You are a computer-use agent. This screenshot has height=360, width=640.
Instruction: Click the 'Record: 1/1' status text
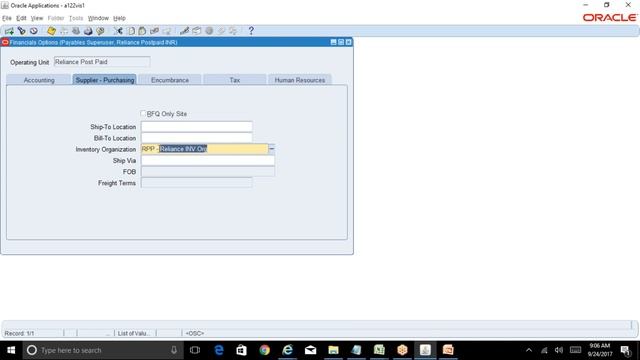[19, 333]
